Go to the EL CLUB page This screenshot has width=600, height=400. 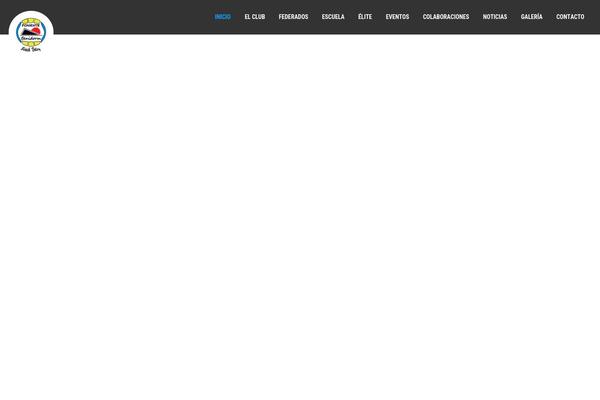[x=255, y=17]
